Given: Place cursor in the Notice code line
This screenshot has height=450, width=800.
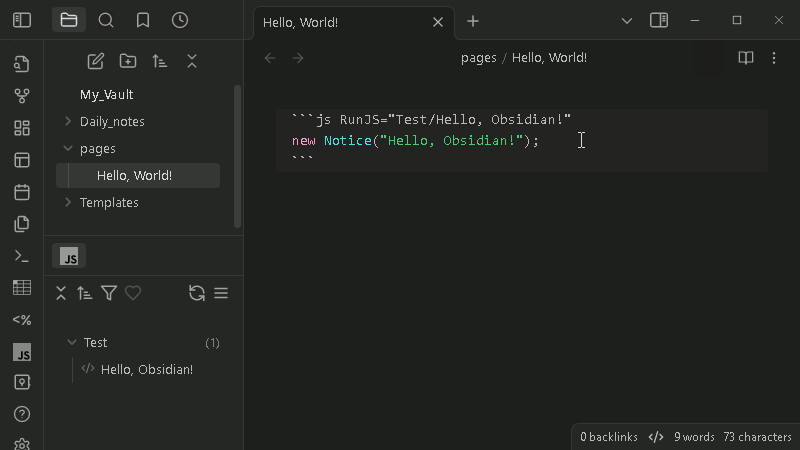Looking at the screenshot, I should (x=415, y=141).
